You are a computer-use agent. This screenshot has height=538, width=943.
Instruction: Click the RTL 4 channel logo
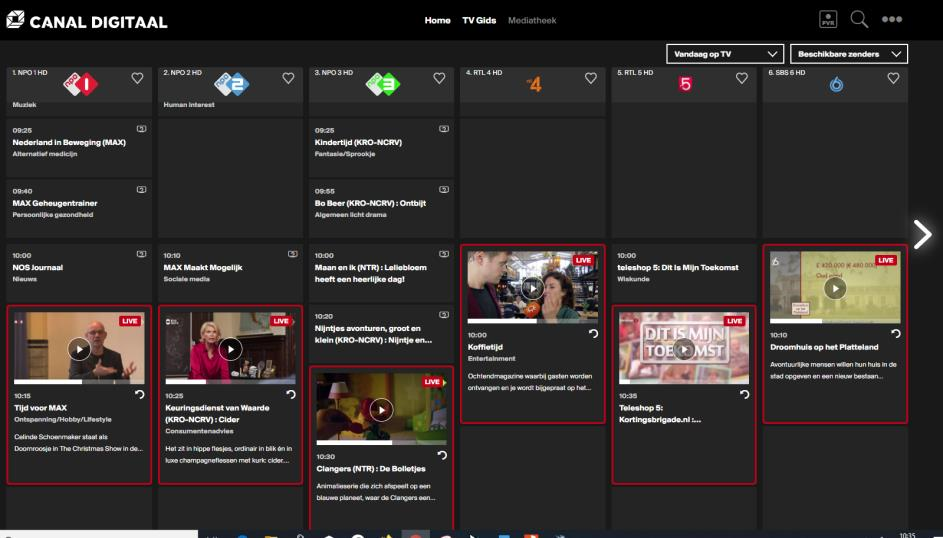pyautogui.click(x=533, y=84)
